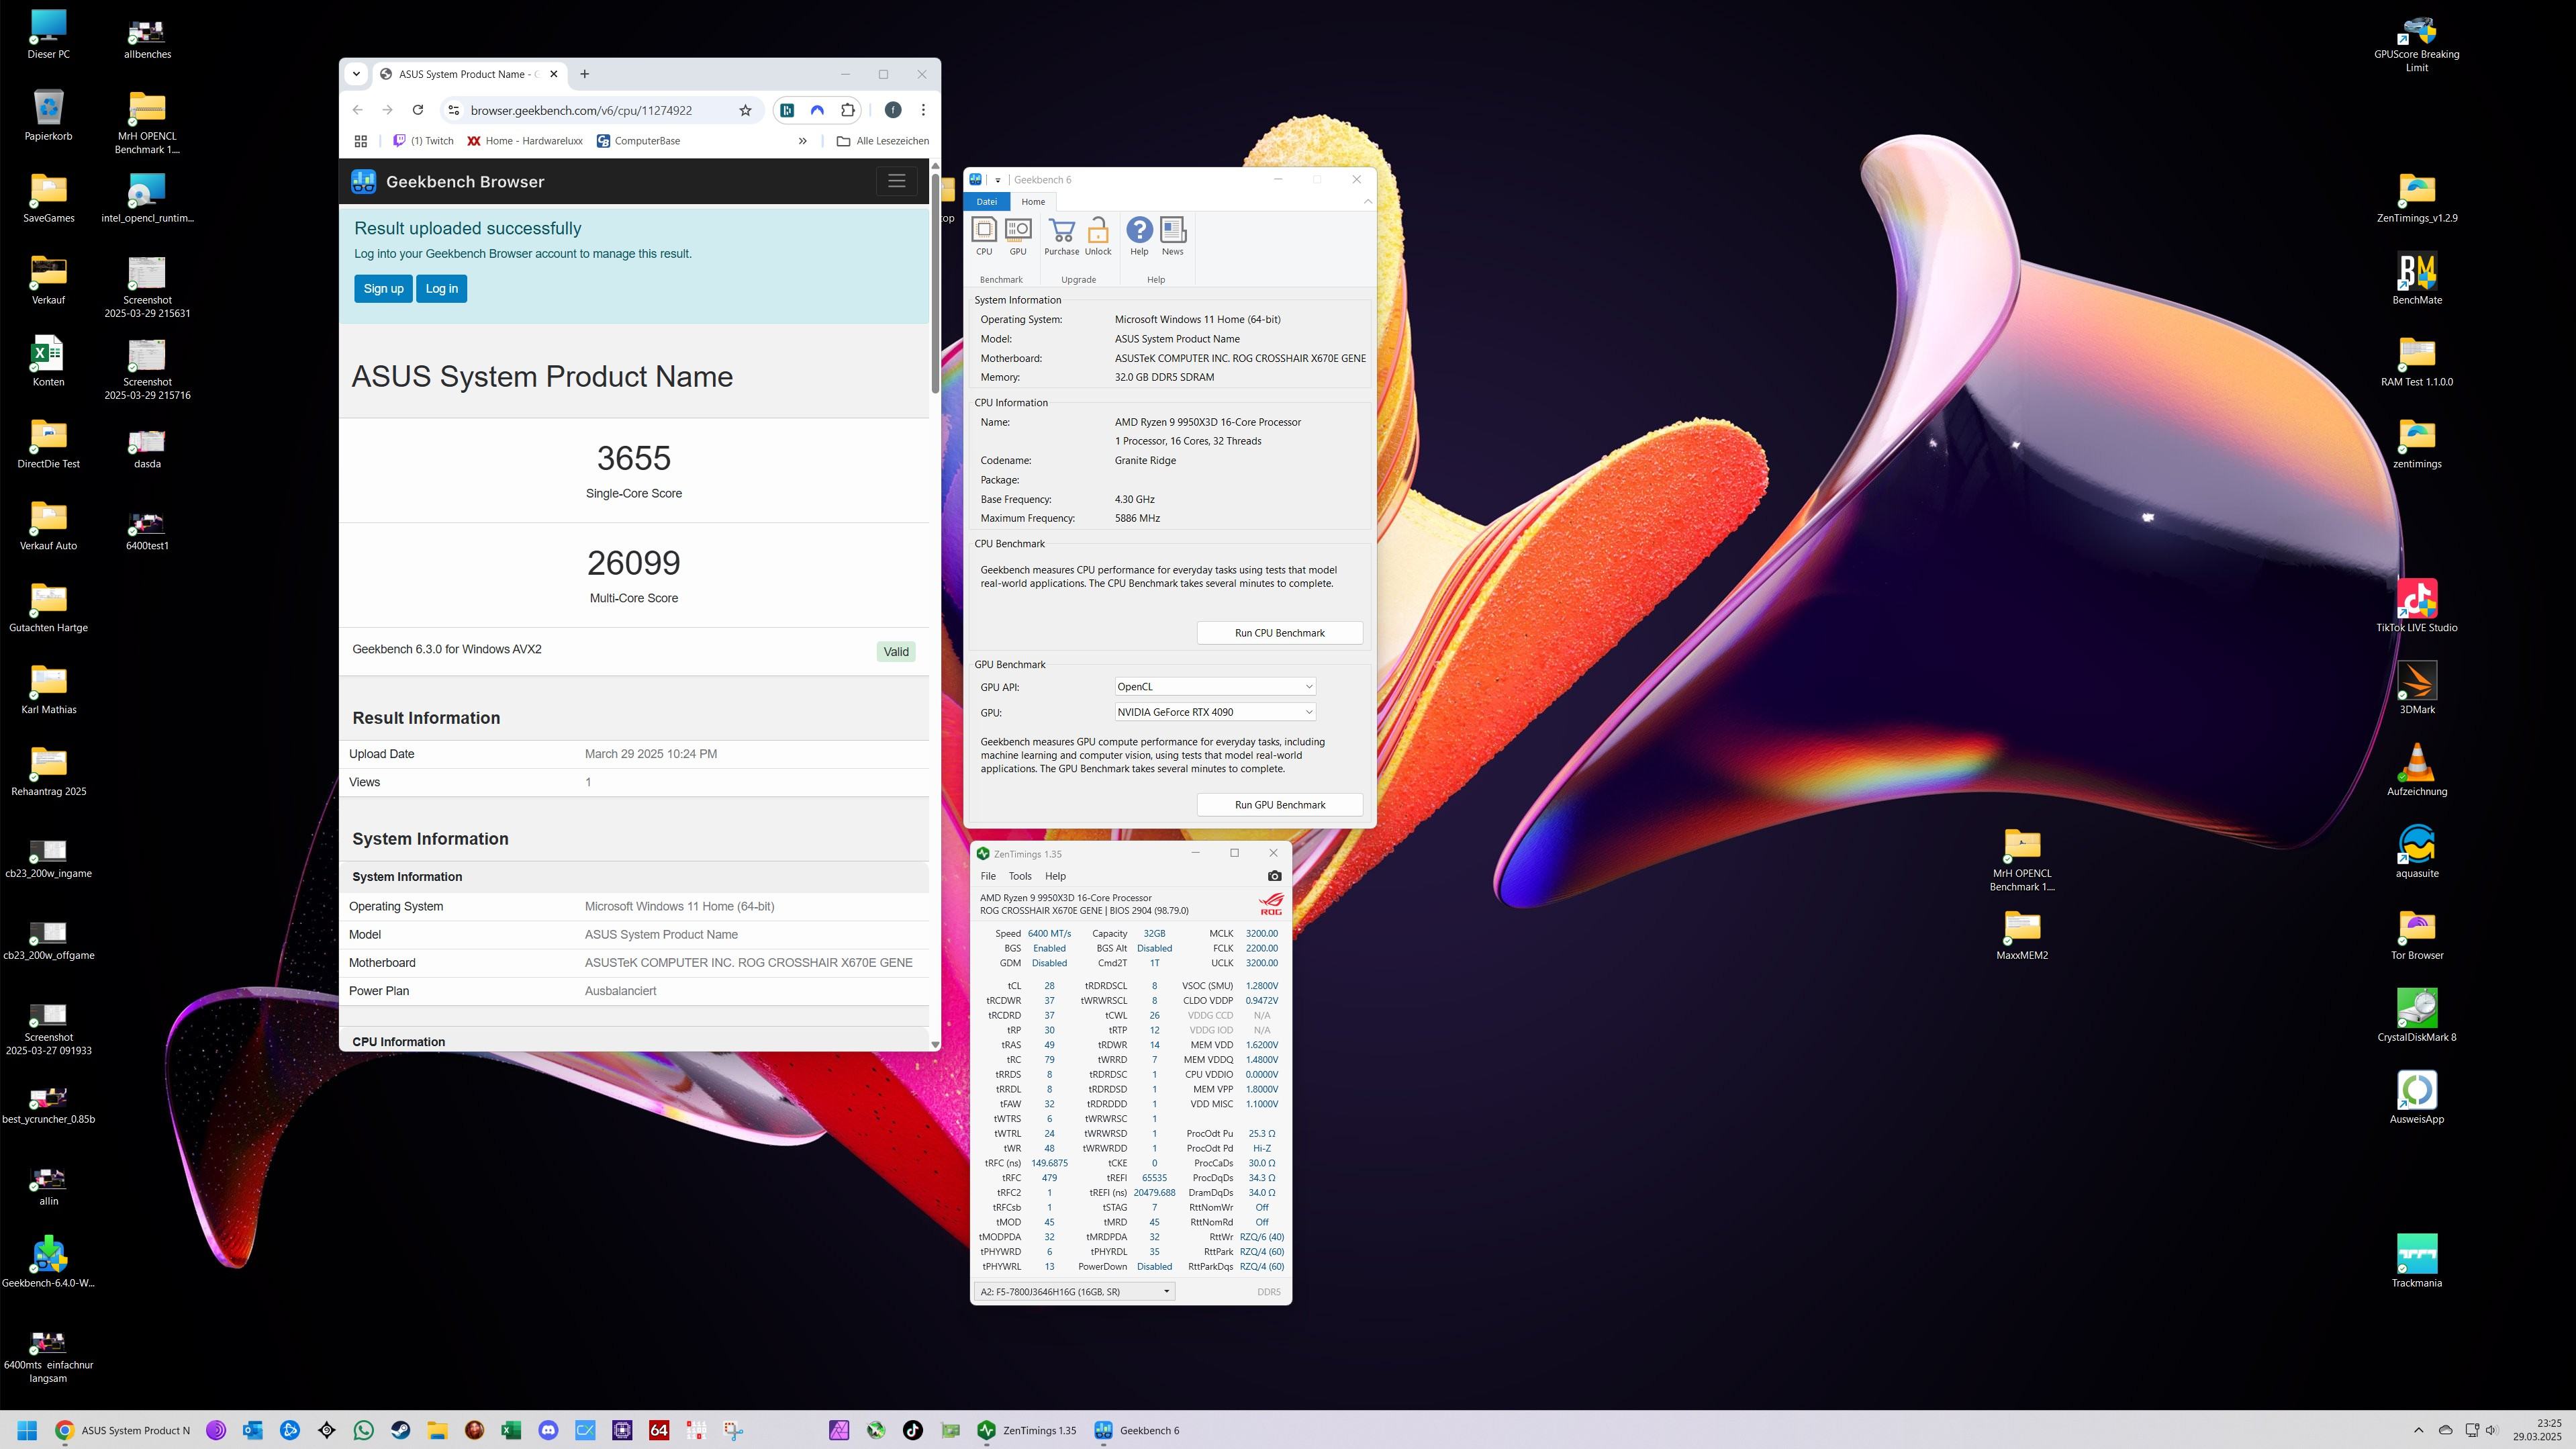Open Chrome extensions puzzle icon

(x=848, y=110)
